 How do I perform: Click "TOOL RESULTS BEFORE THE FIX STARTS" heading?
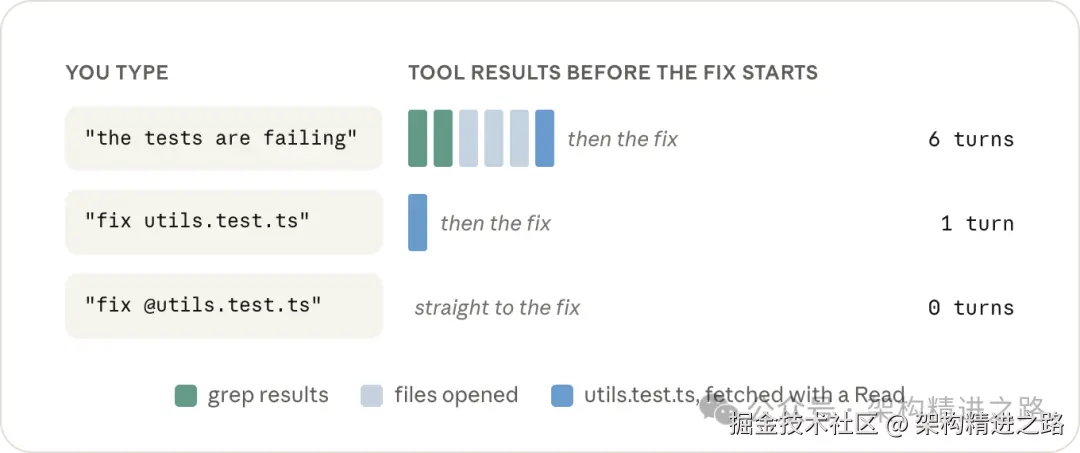(613, 72)
